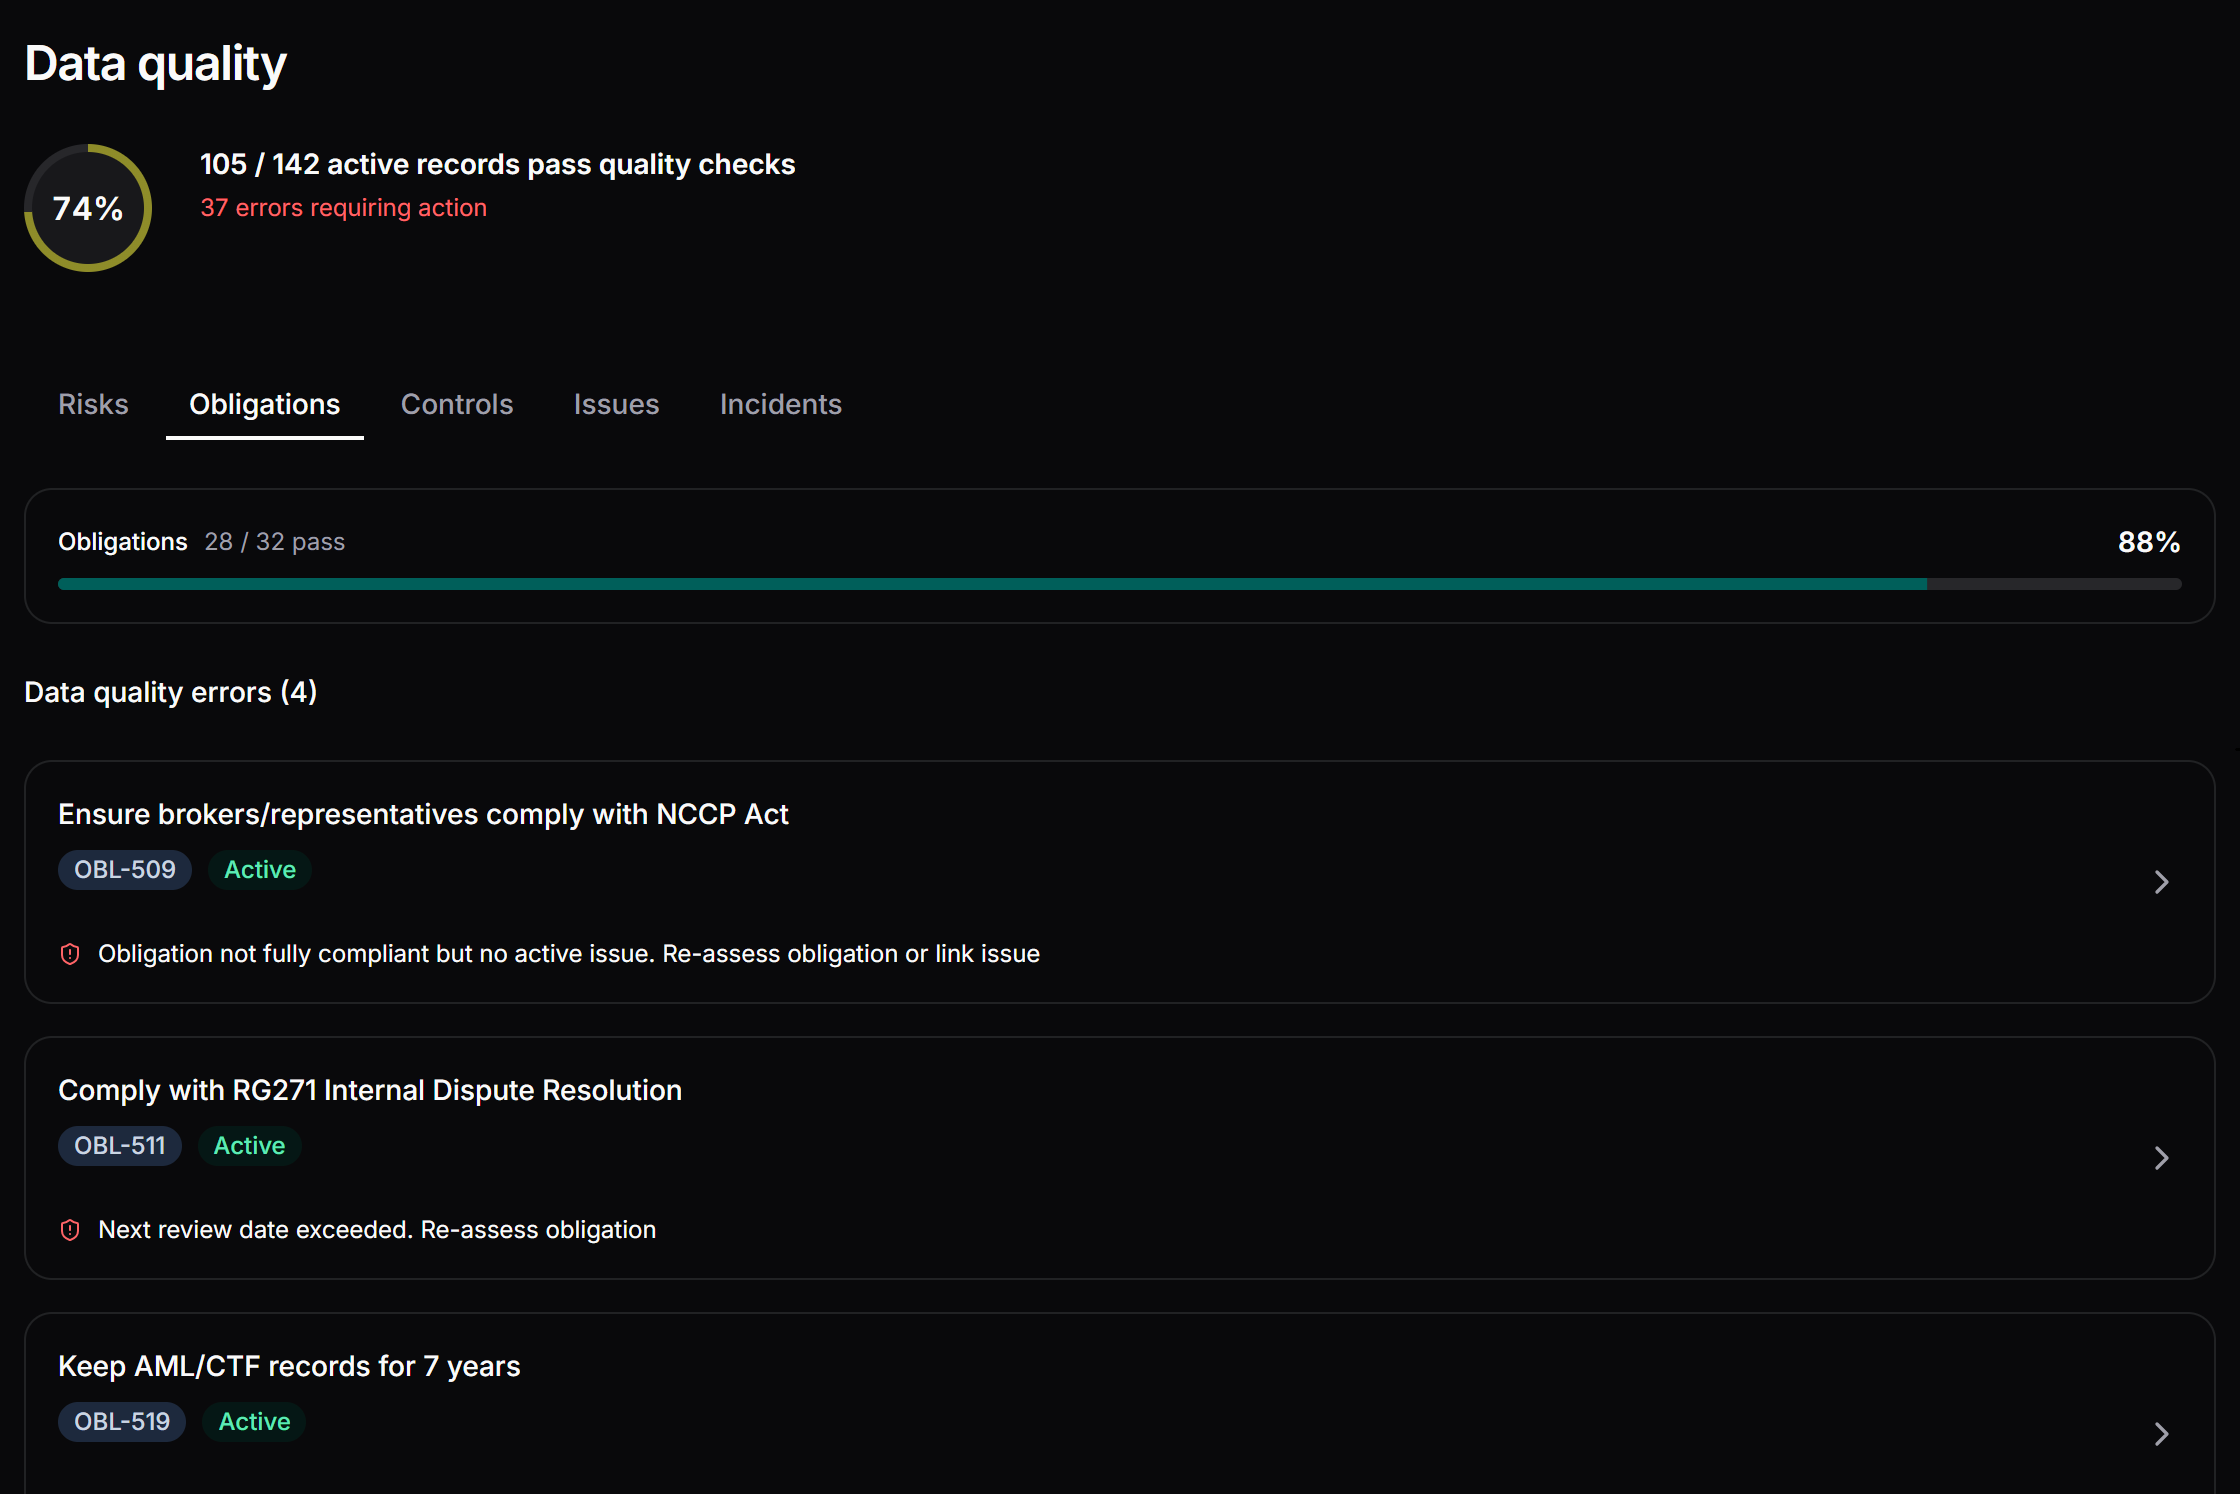
Task: Click the 'Data quality' page title
Action: click(156, 64)
